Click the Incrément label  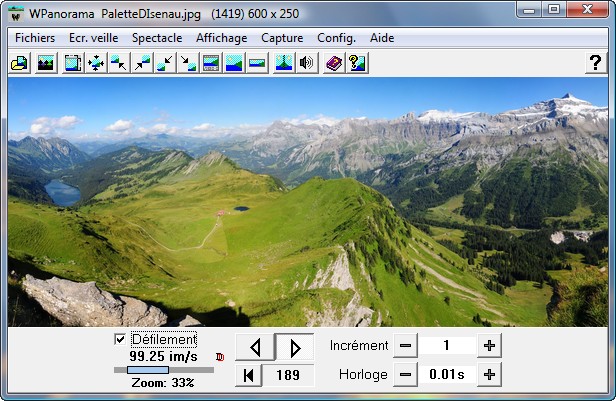[x=359, y=345]
